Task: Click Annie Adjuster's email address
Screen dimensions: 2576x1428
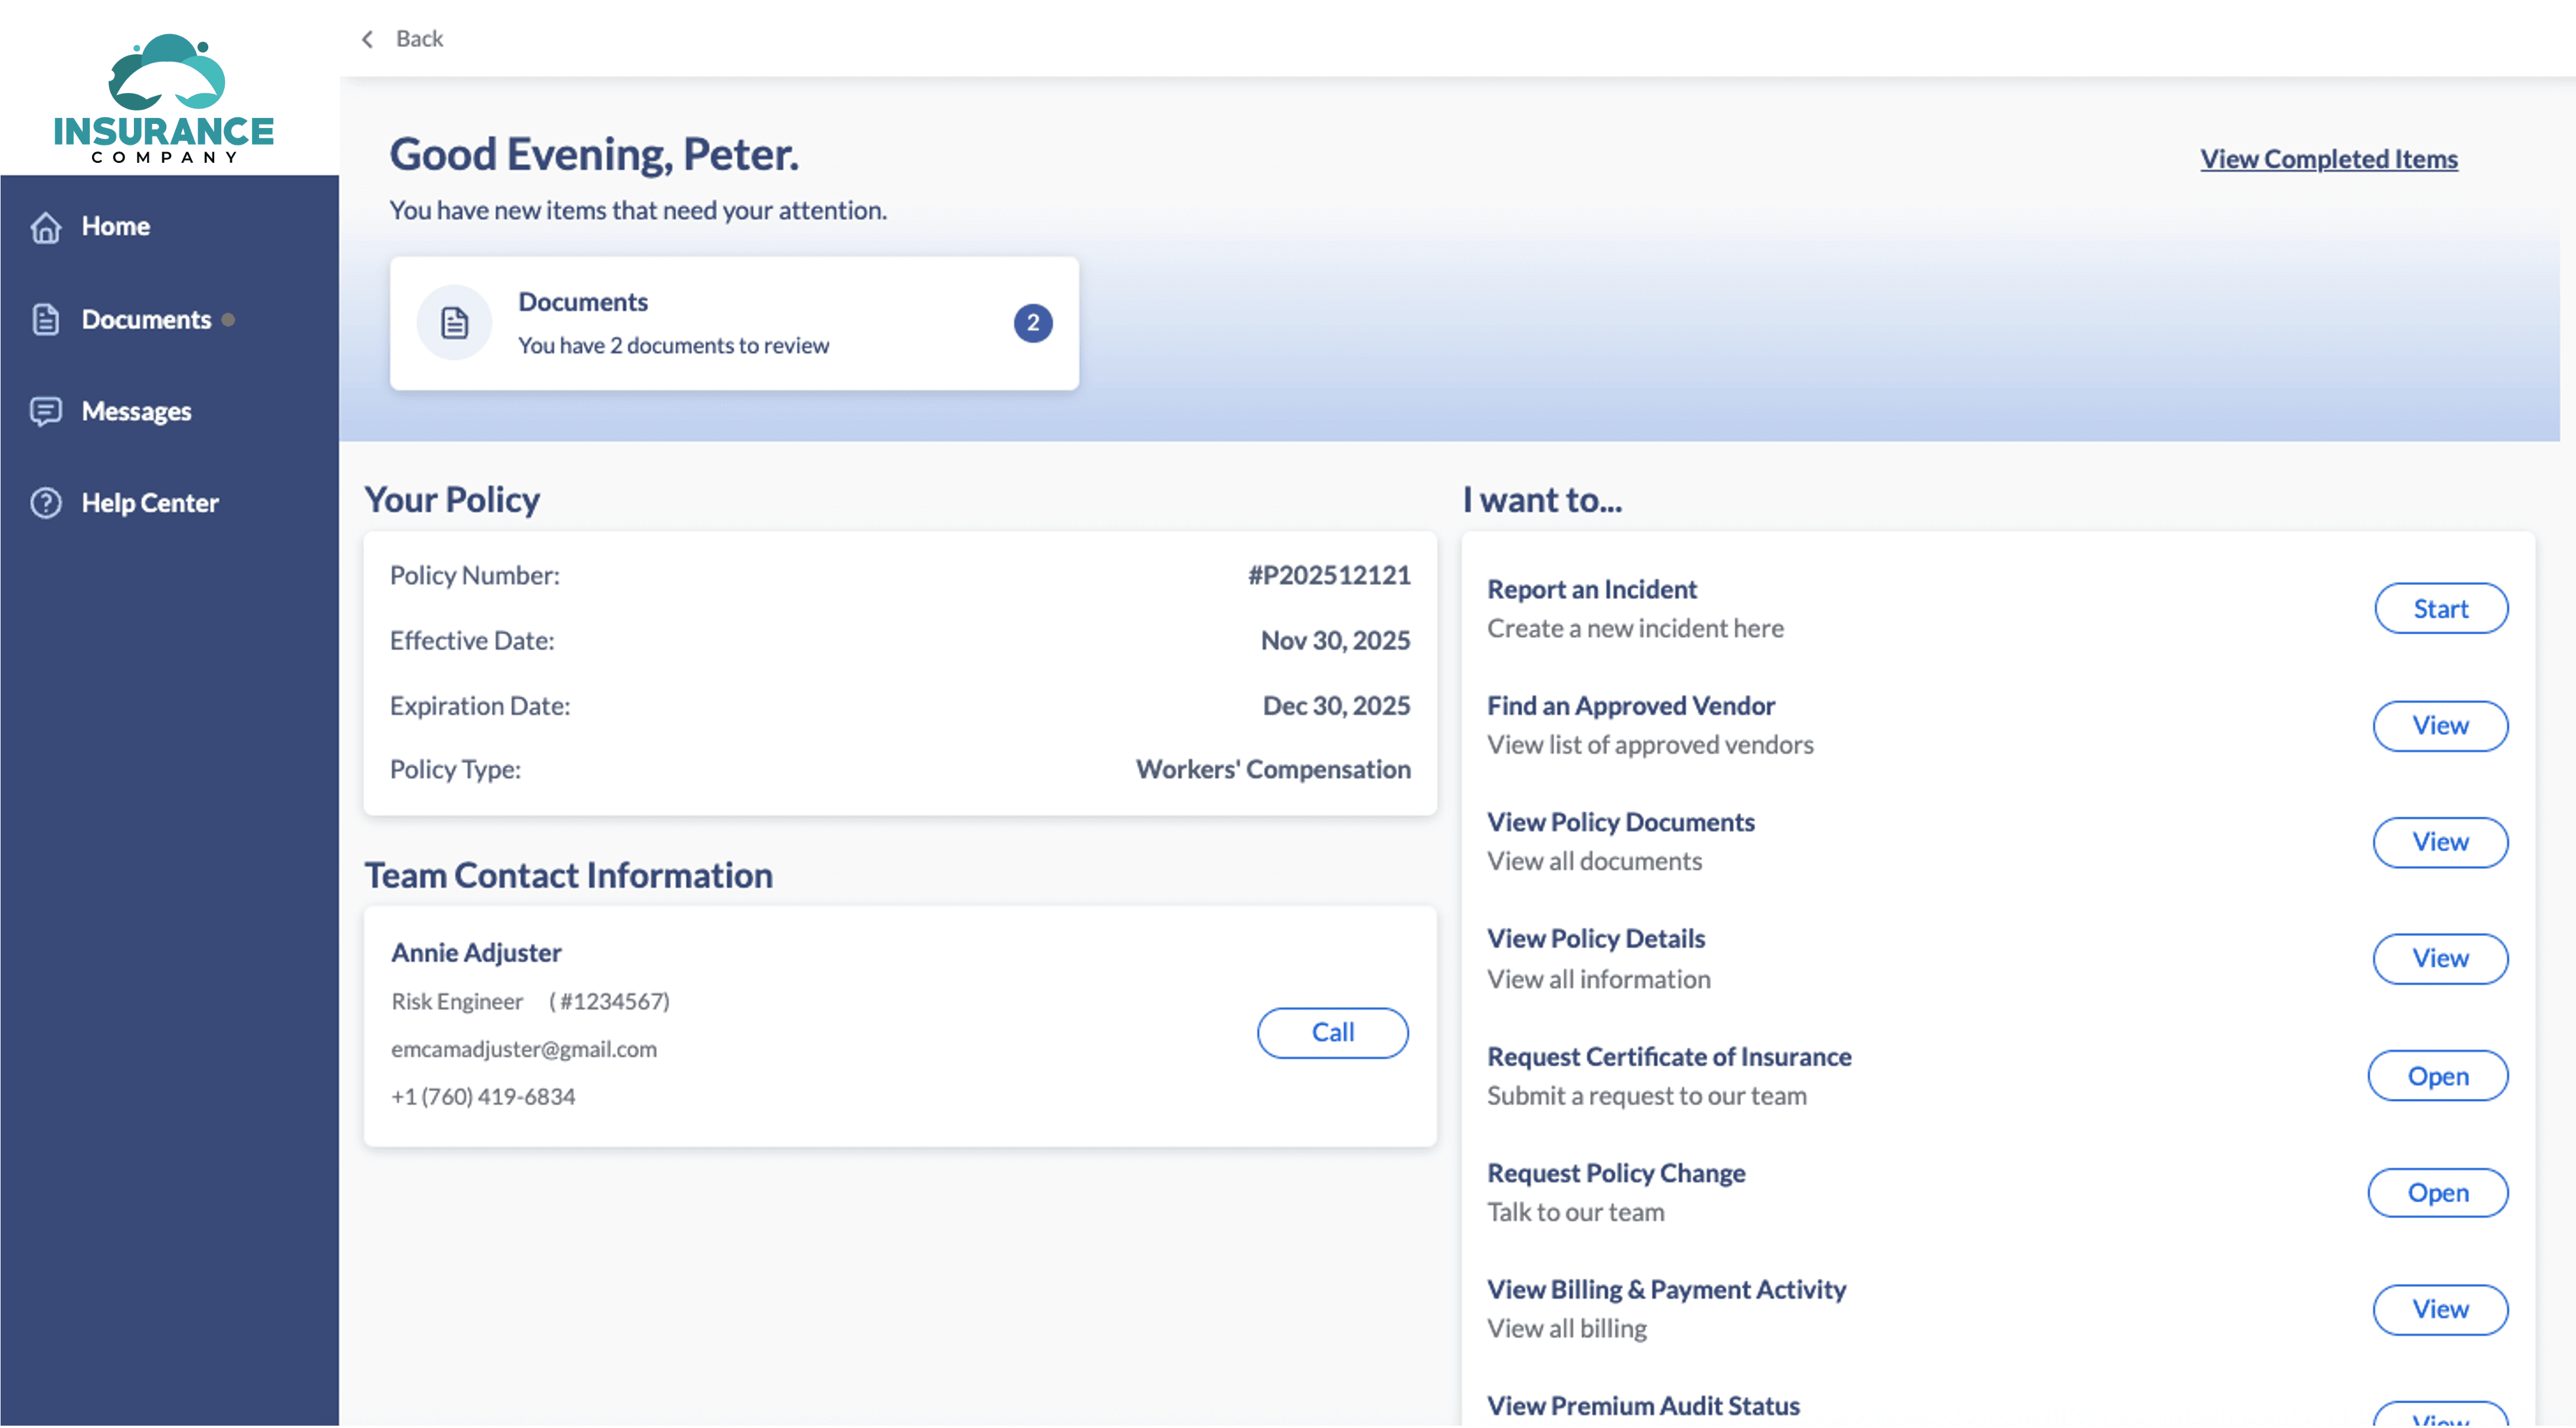Action: click(524, 1049)
